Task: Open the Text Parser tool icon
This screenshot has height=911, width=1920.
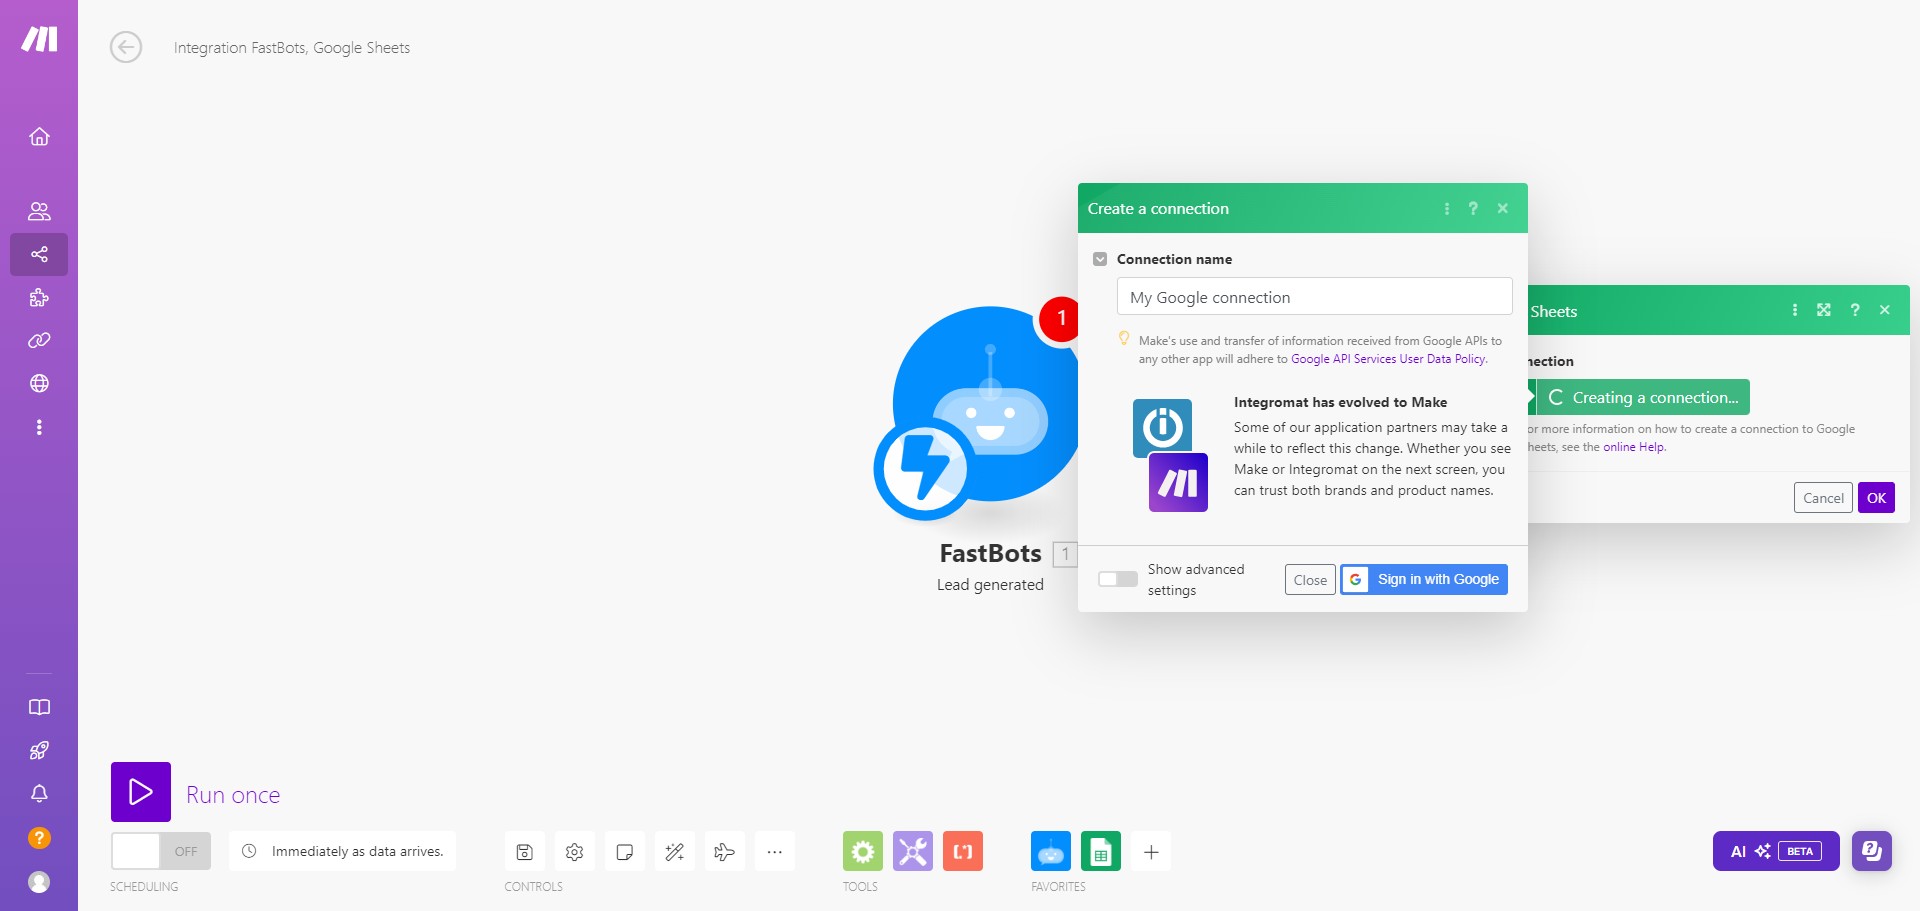Action: [x=963, y=851]
